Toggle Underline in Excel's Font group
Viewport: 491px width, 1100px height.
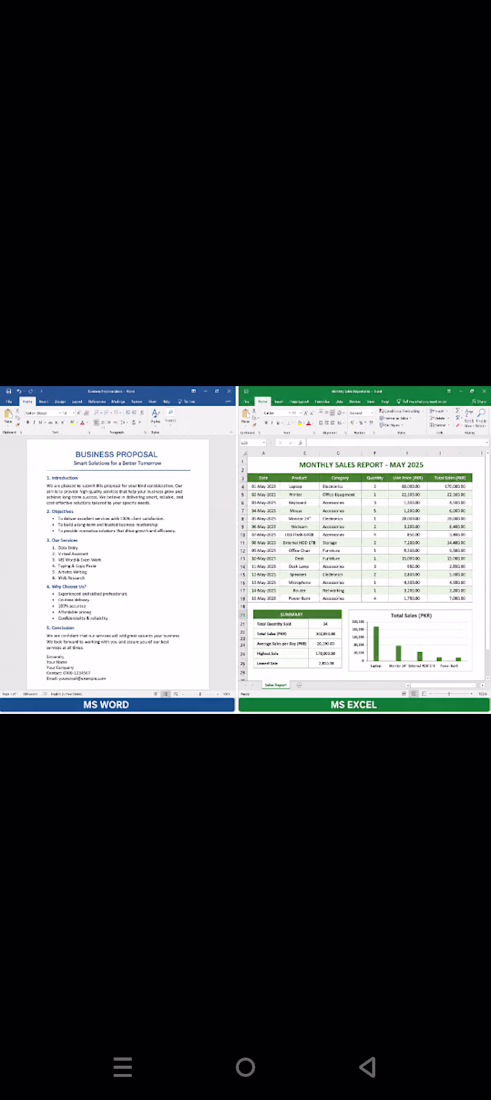(278, 423)
